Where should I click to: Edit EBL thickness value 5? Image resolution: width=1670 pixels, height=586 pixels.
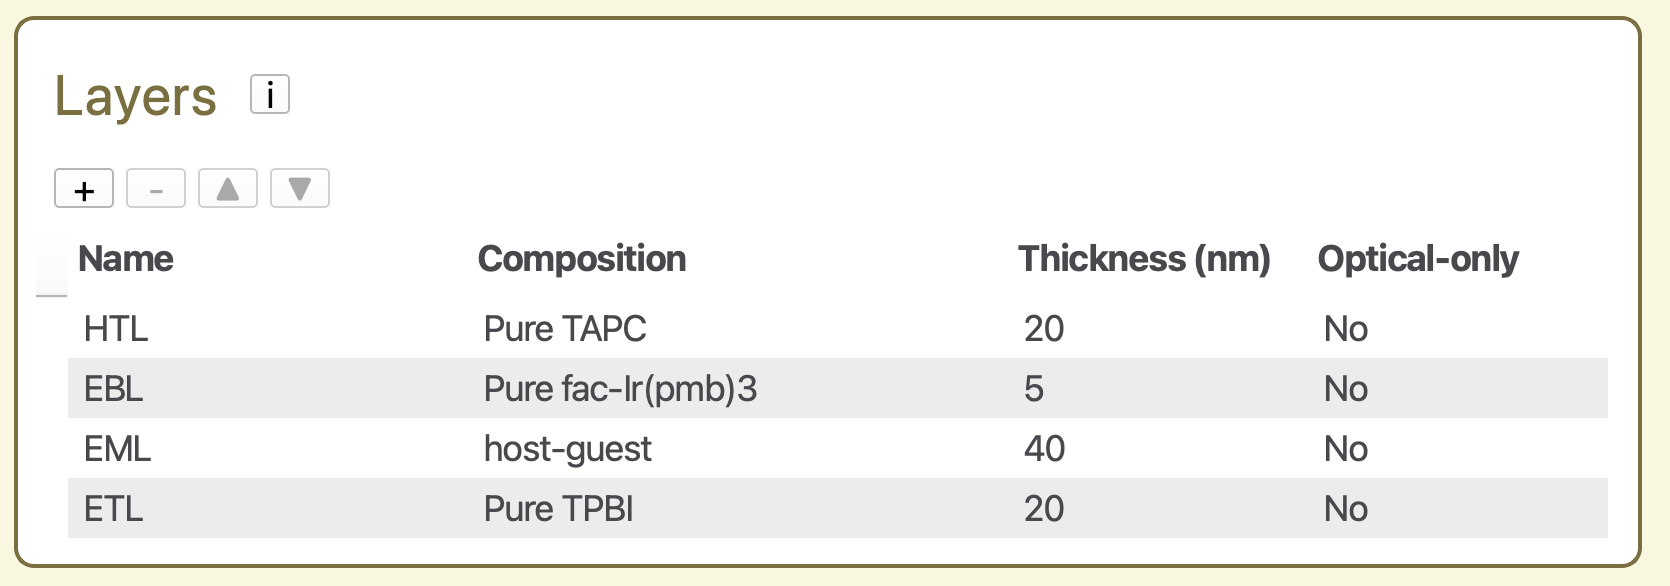(x=1034, y=389)
